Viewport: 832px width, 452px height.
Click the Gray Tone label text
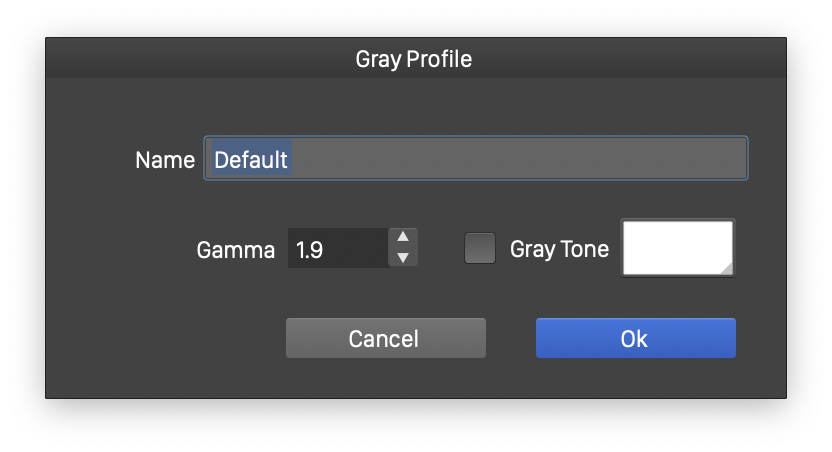[559, 249]
